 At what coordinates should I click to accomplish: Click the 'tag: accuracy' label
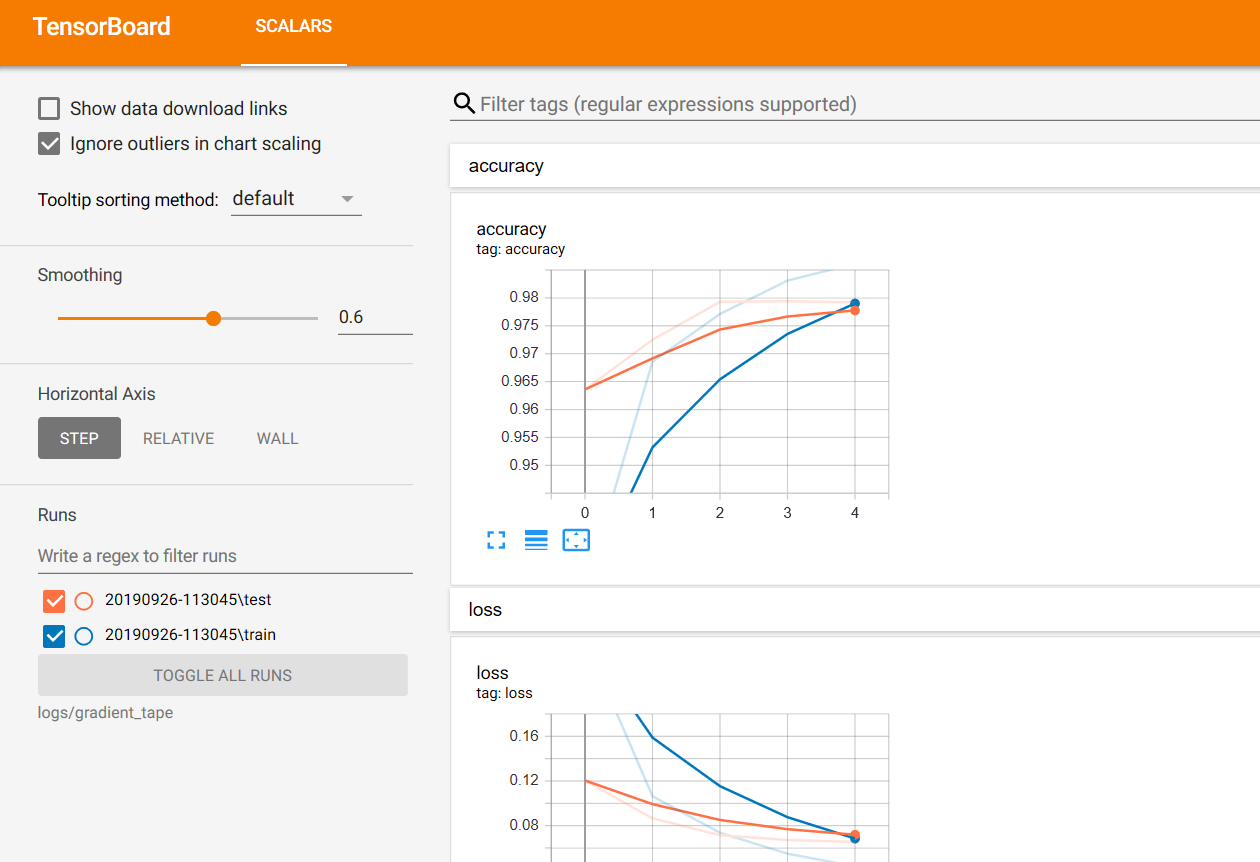tap(520, 249)
